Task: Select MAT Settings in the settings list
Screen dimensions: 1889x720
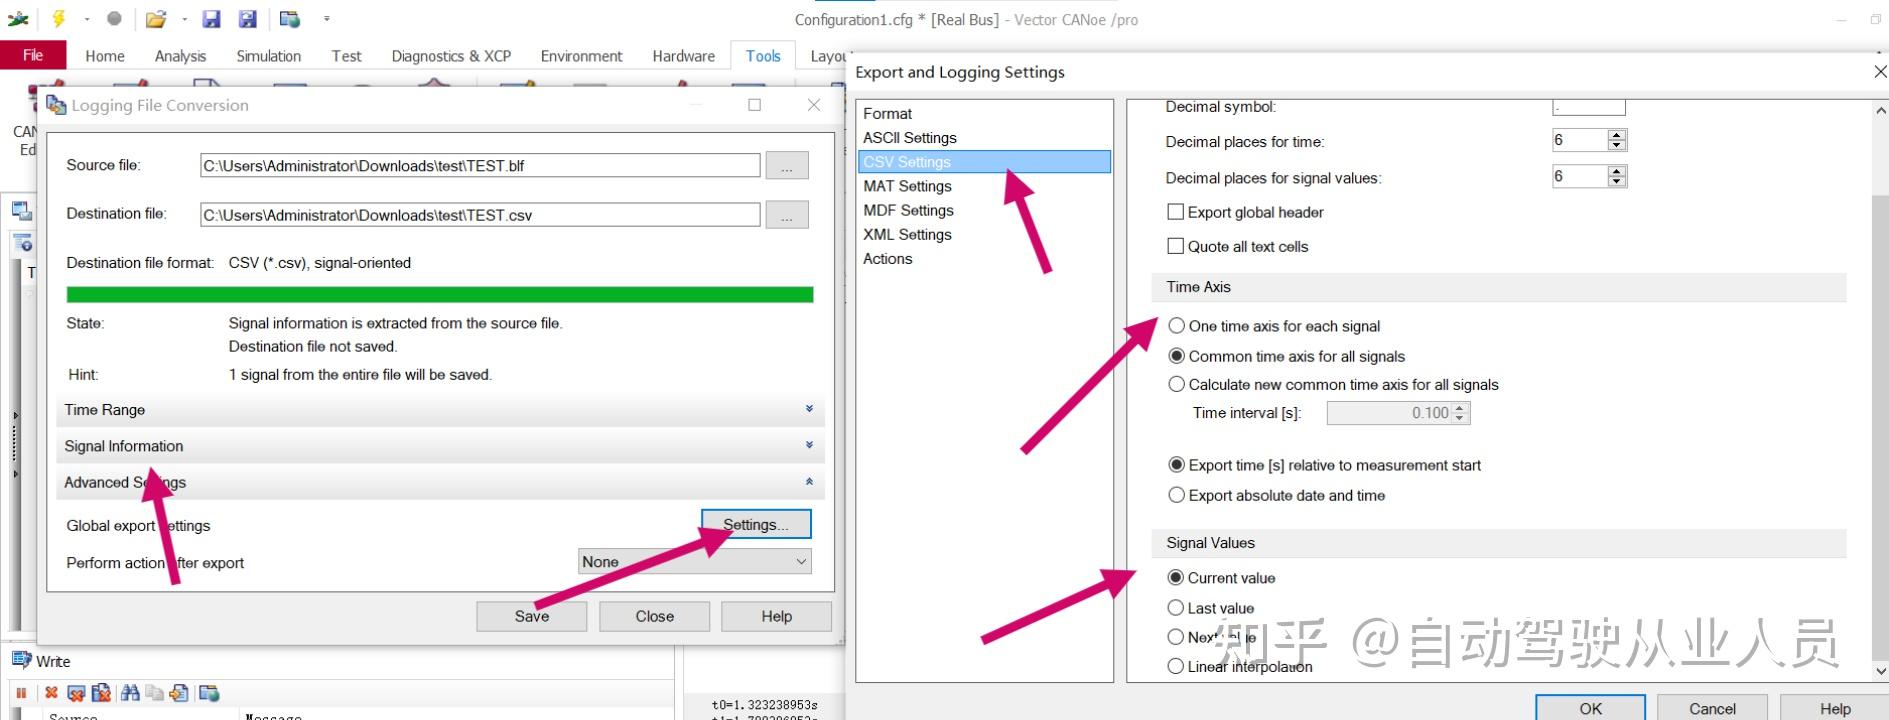Action: [908, 186]
